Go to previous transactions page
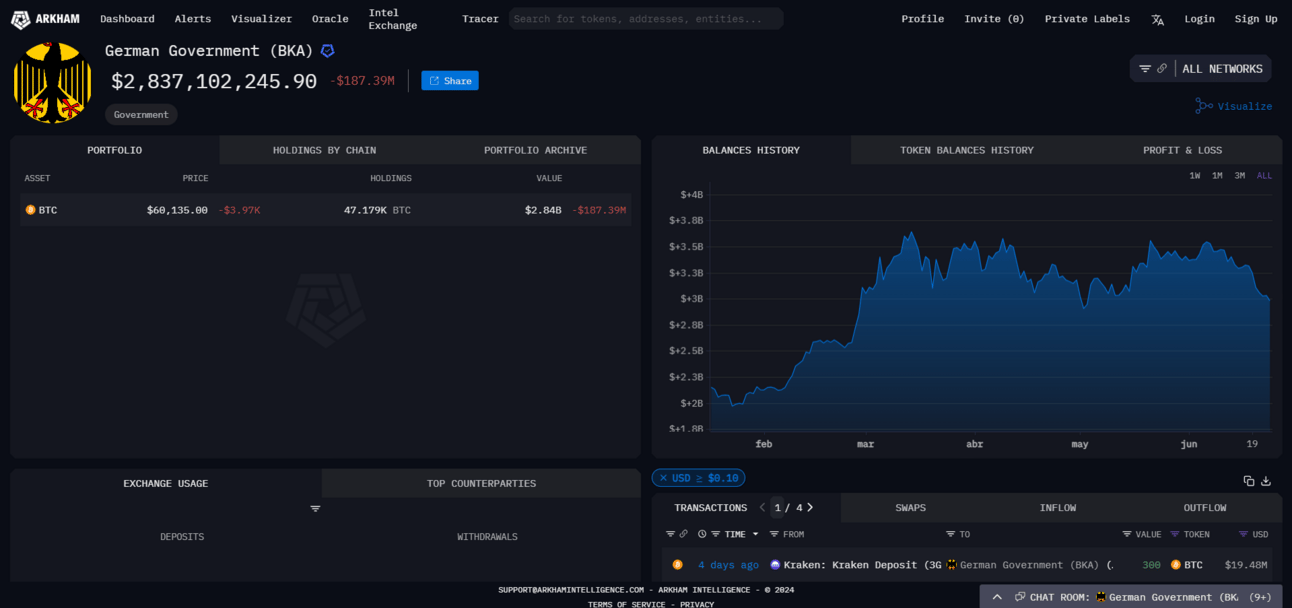The image size is (1292, 608). point(762,508)
